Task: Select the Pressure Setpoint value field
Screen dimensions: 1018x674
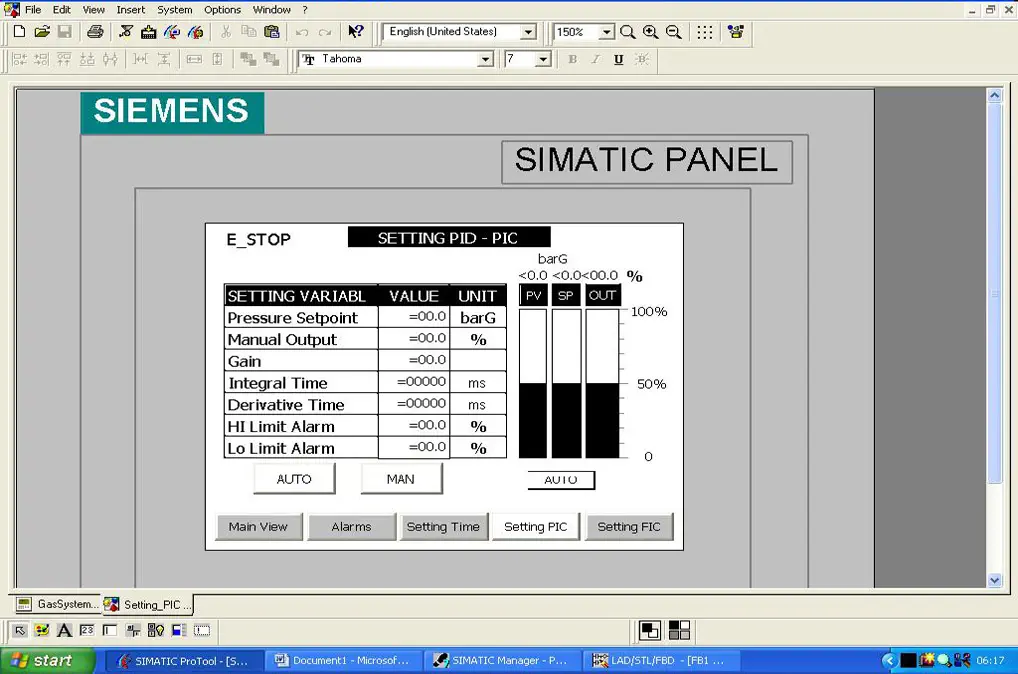Action: pos(413,317)
